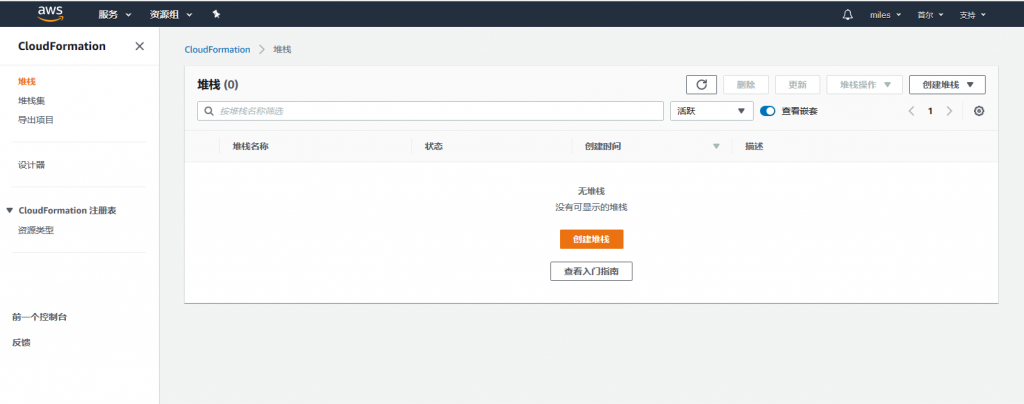Open the 活跃 status filter dropdown
This screenshot has width=1024, height=404.
pos(712,111)
